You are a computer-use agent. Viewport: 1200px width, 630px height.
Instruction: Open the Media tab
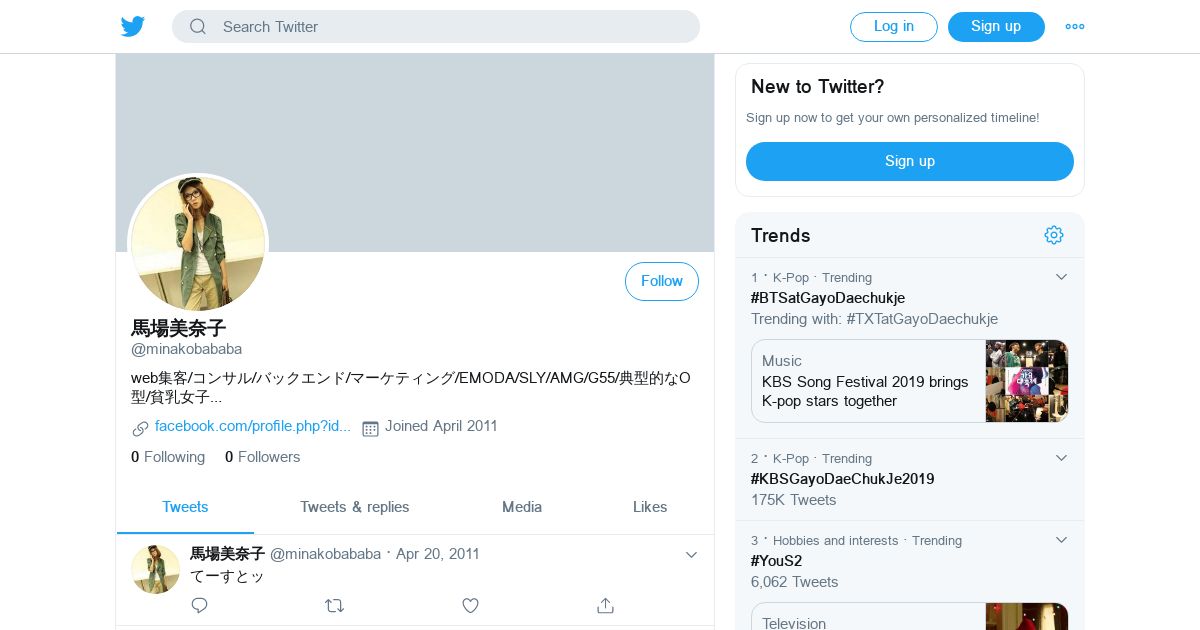coord(522,507)
